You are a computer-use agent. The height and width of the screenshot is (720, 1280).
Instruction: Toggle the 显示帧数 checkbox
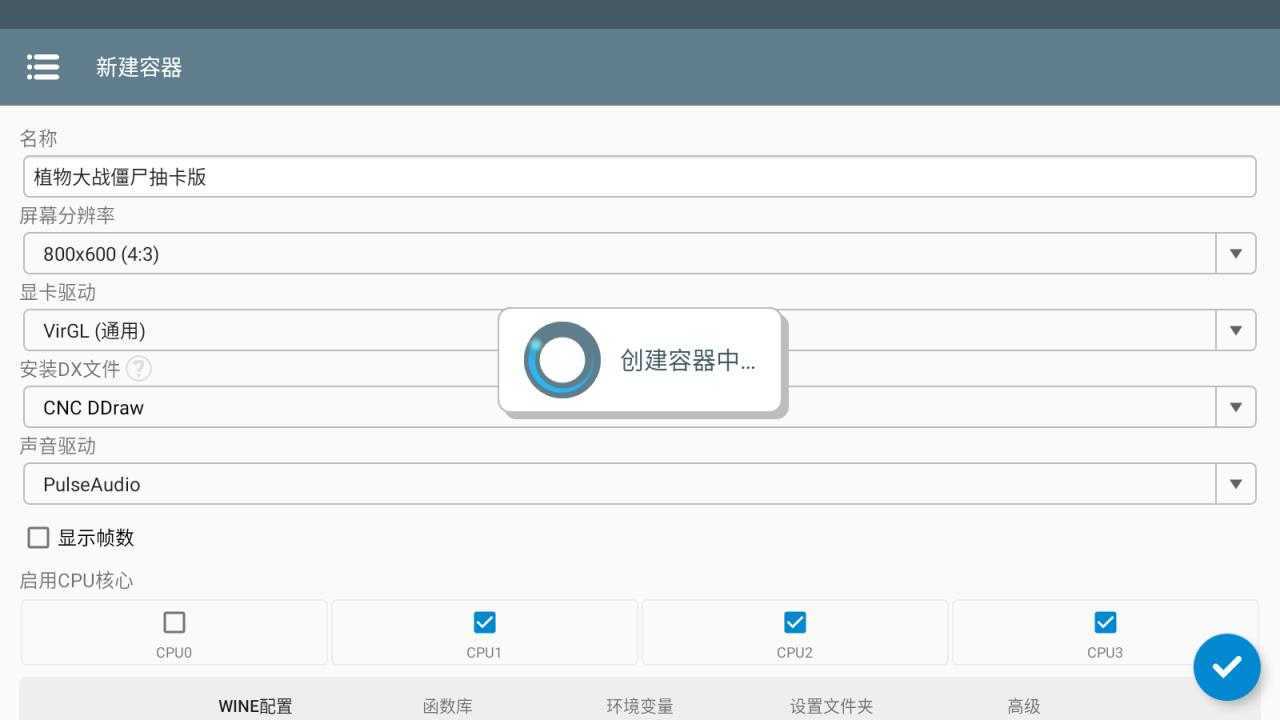(38, 538)
